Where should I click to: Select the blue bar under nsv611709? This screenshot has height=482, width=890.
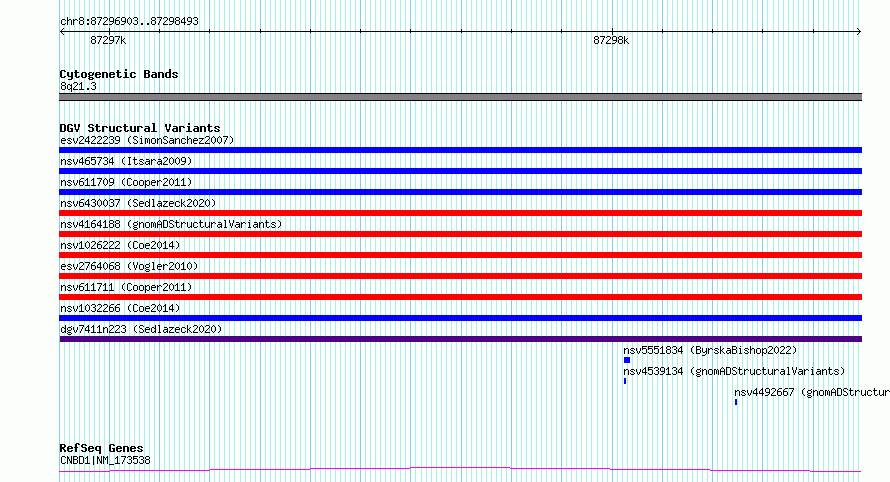click(460, 192)
